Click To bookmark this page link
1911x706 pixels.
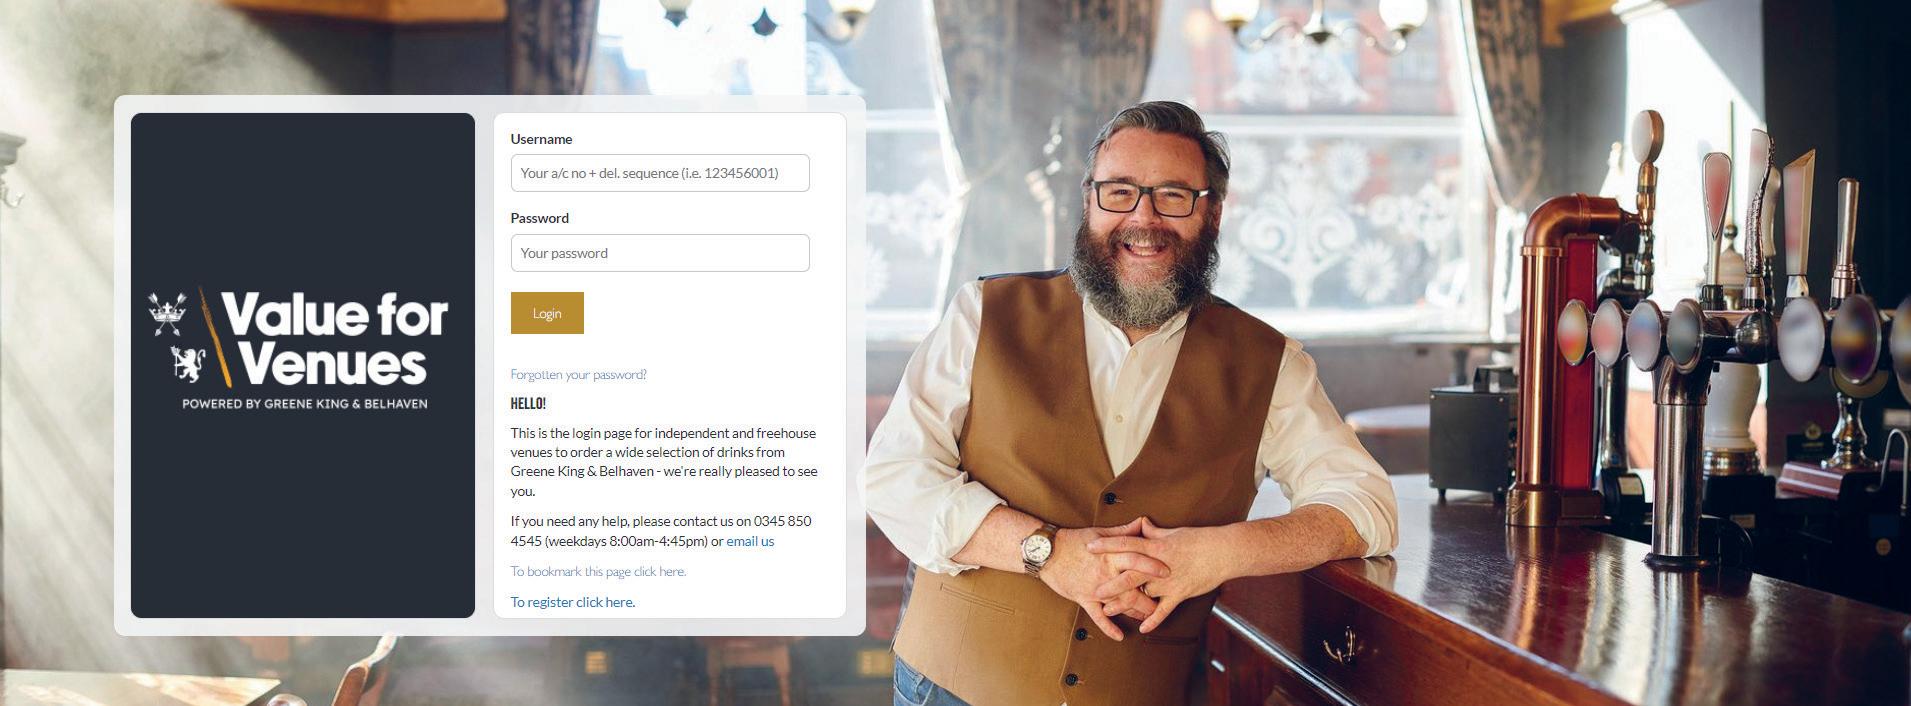click(x=598, y=572)
